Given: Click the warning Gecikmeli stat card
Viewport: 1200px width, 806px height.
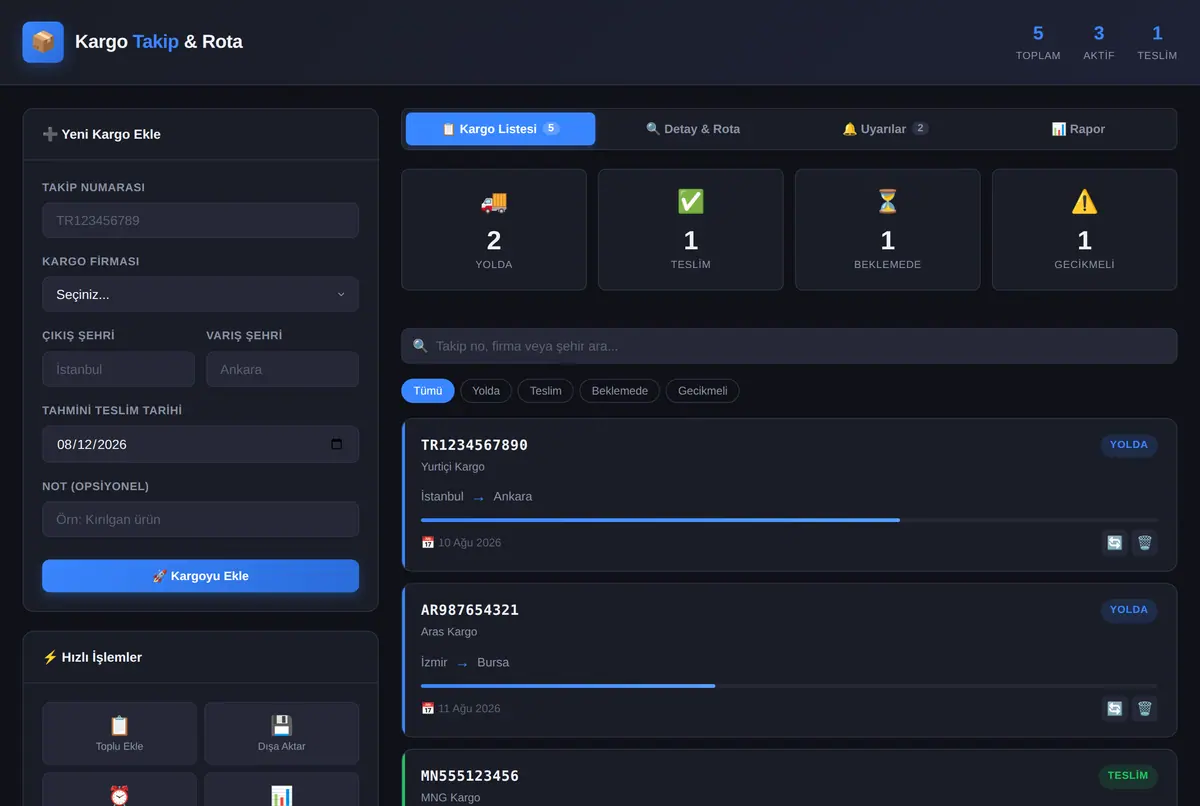Looking at the screenshot, I should point(1085,229).
